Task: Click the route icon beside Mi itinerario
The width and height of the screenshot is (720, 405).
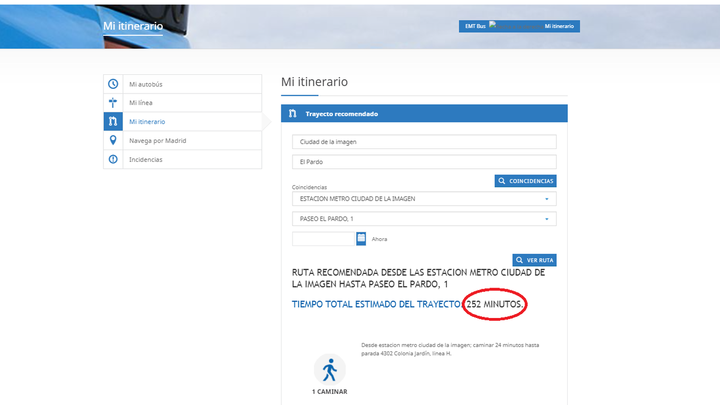Action: coord(113,121)
